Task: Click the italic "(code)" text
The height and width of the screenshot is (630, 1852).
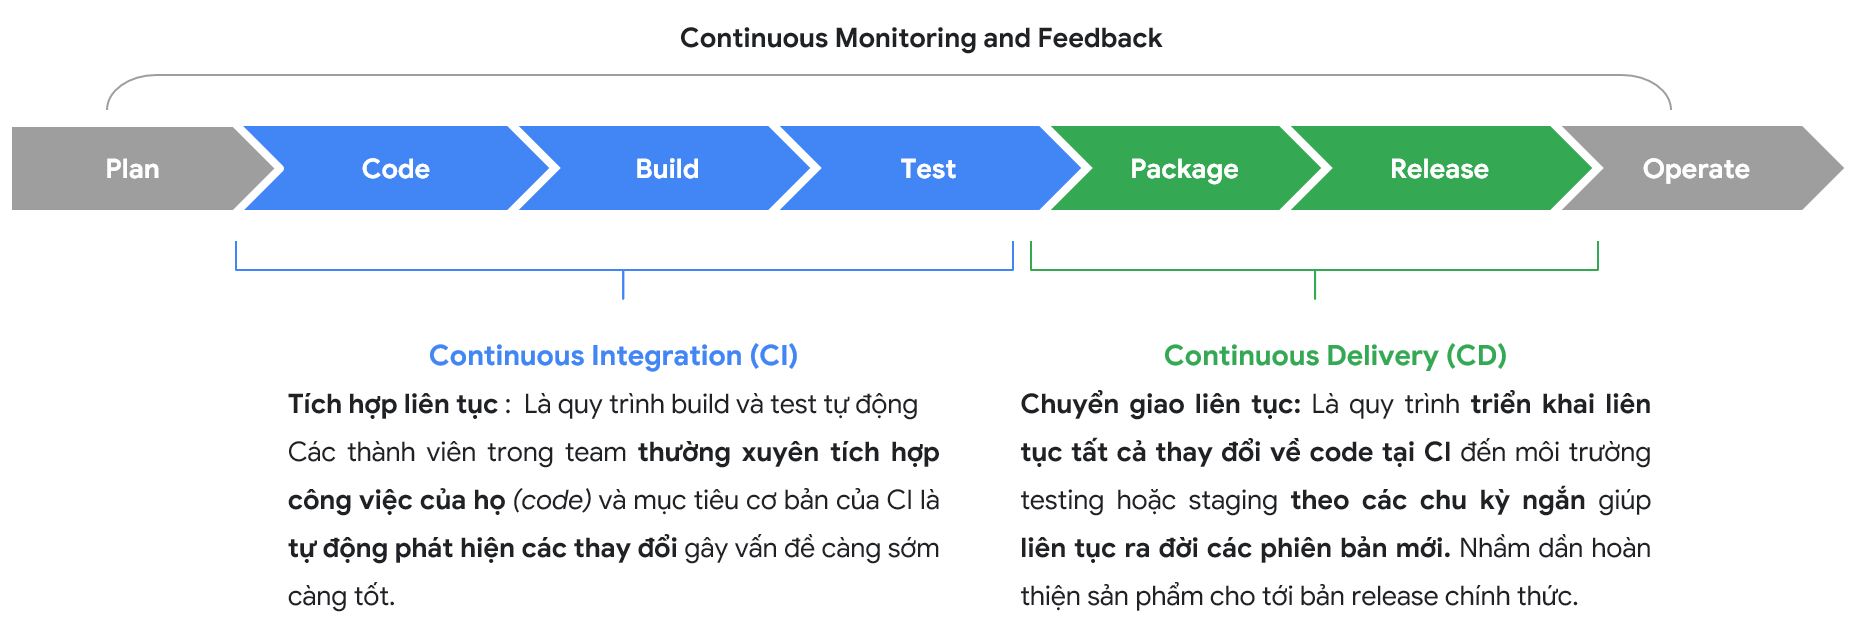Action: [552, 500]
